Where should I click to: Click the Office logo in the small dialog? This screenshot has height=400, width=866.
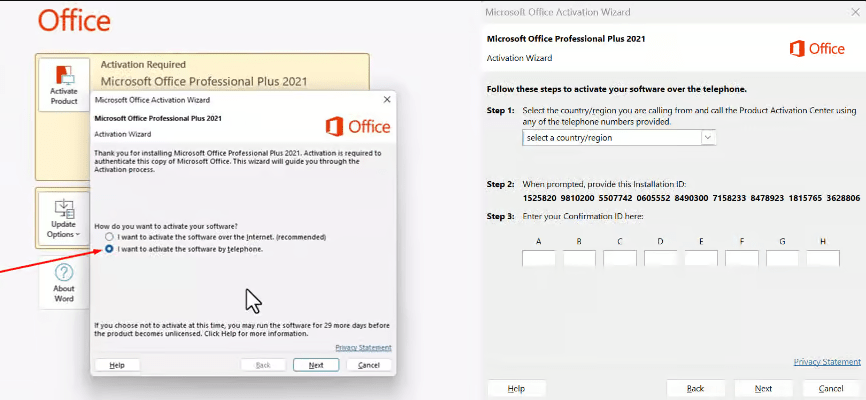(358, 127)
